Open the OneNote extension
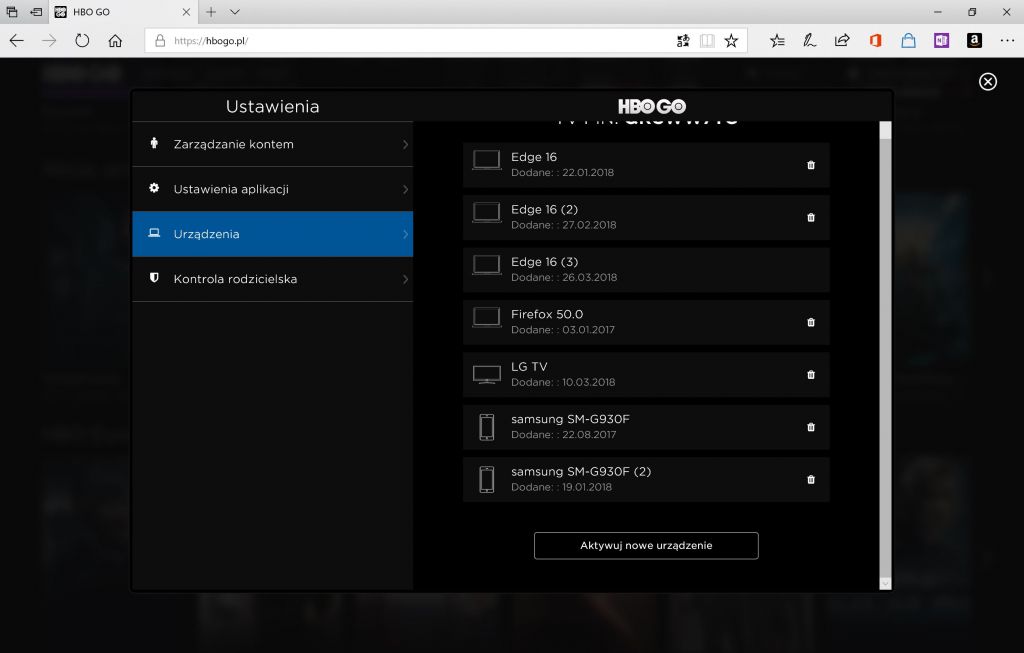Viewport: 1024px width, 653px height. (941, 40)
